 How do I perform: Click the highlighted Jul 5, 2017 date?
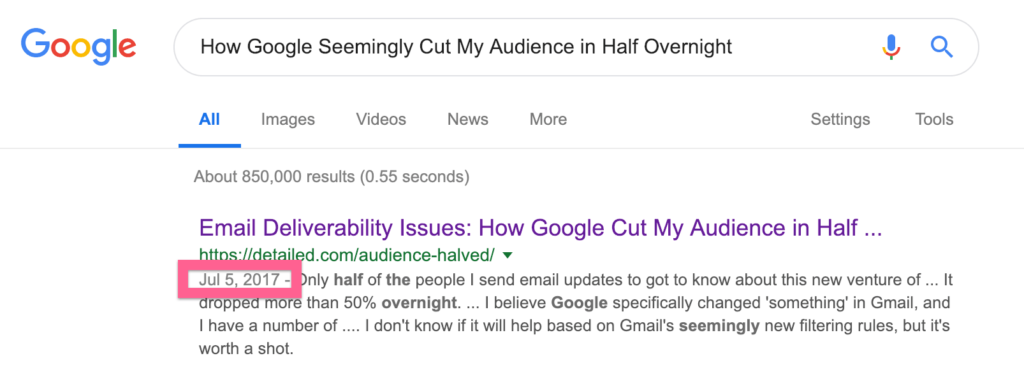tap(240, 279)
